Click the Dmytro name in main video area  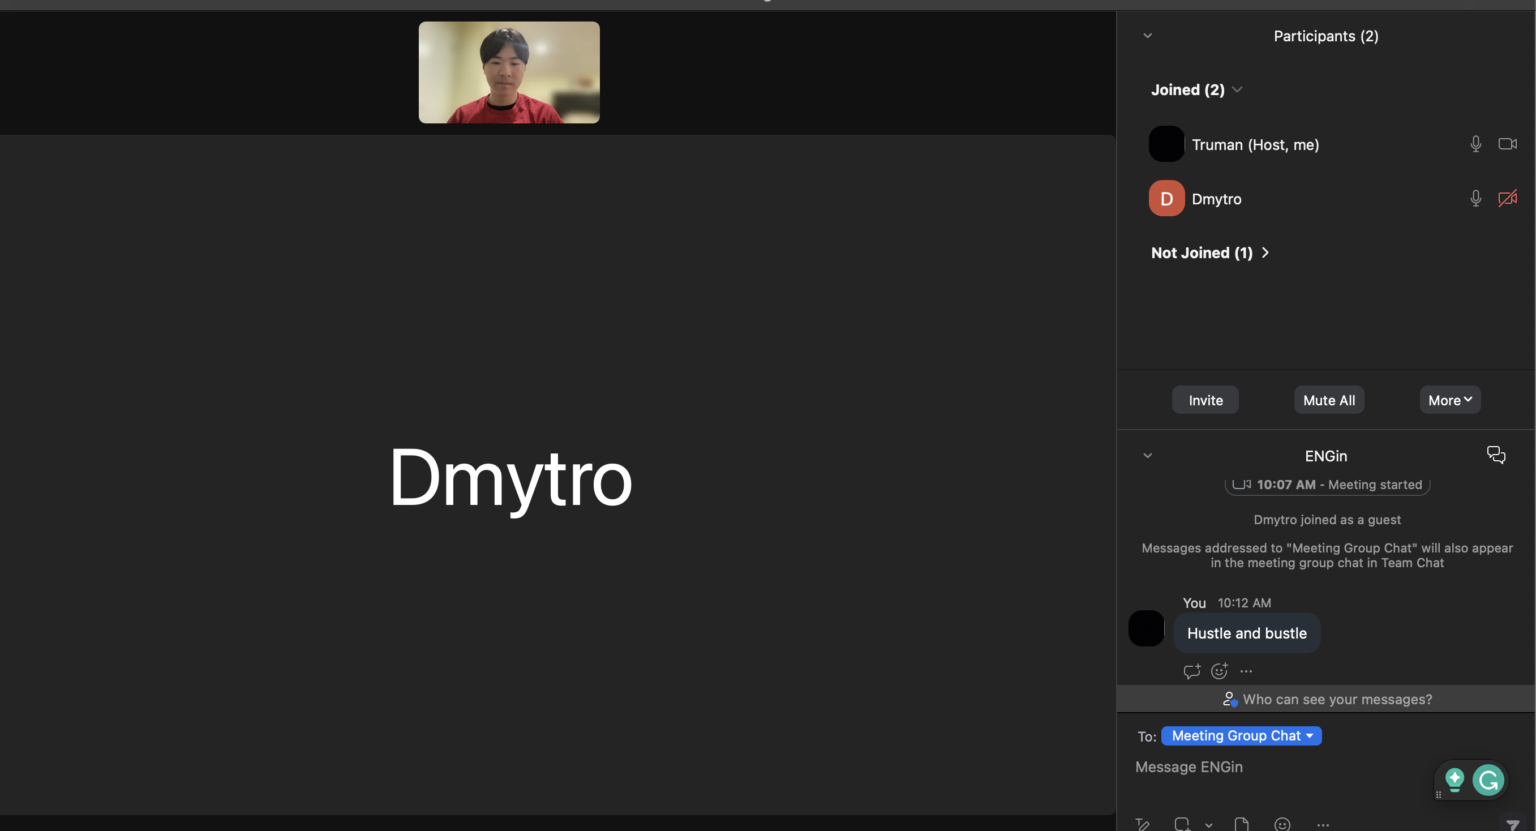click(x=511, y=478)
